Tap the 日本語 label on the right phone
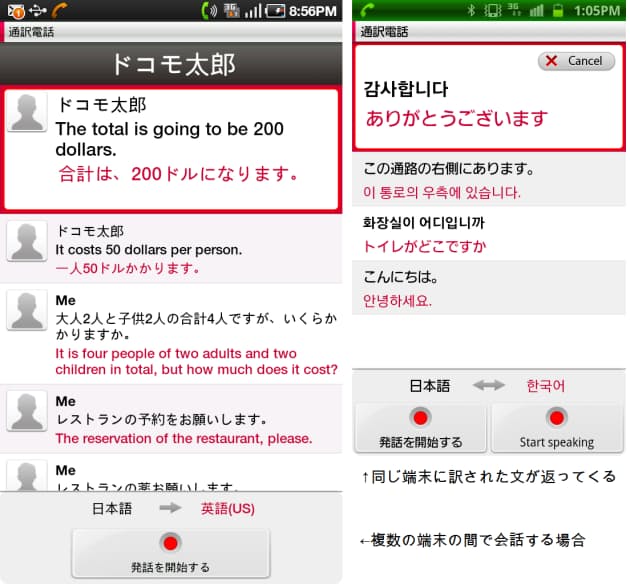 click(x=430, y=385)
